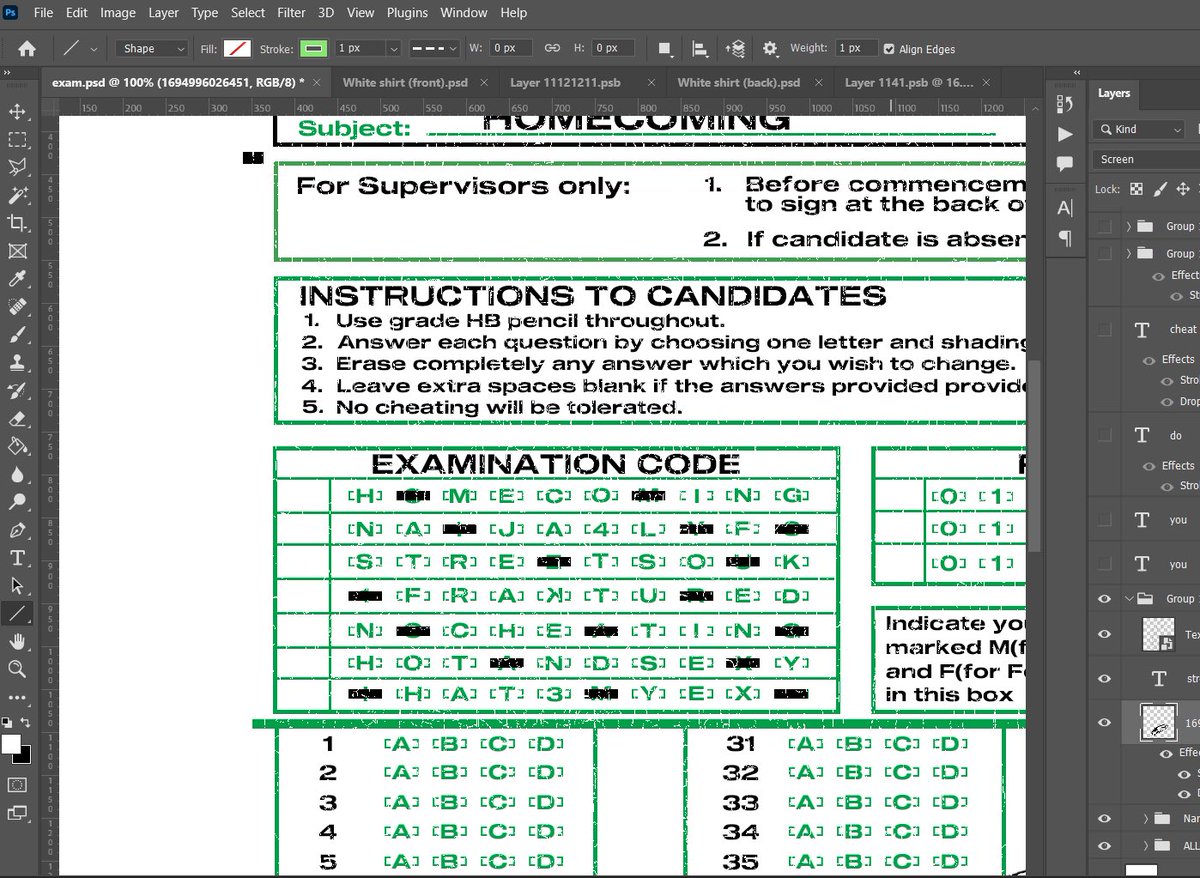Select the Magic Wand tool

(x=17, y=195)
